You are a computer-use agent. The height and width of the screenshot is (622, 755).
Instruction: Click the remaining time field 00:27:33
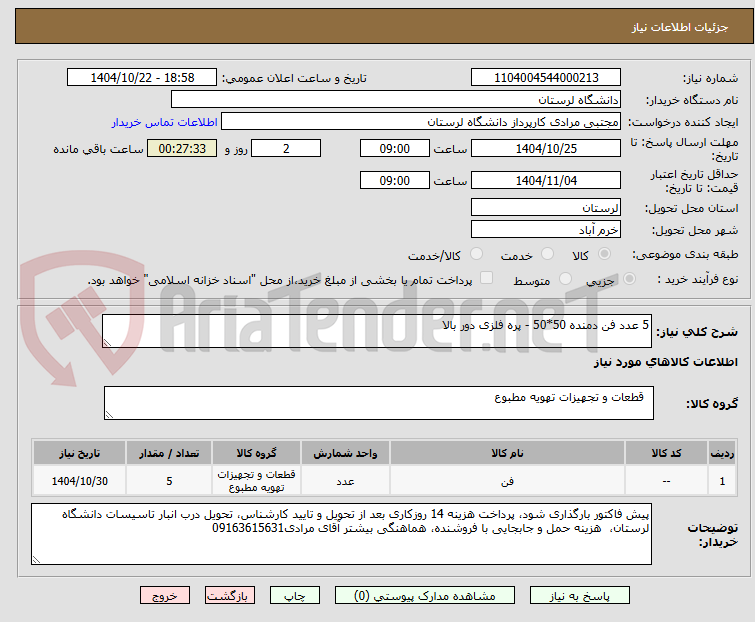click(x=182, y=148)
